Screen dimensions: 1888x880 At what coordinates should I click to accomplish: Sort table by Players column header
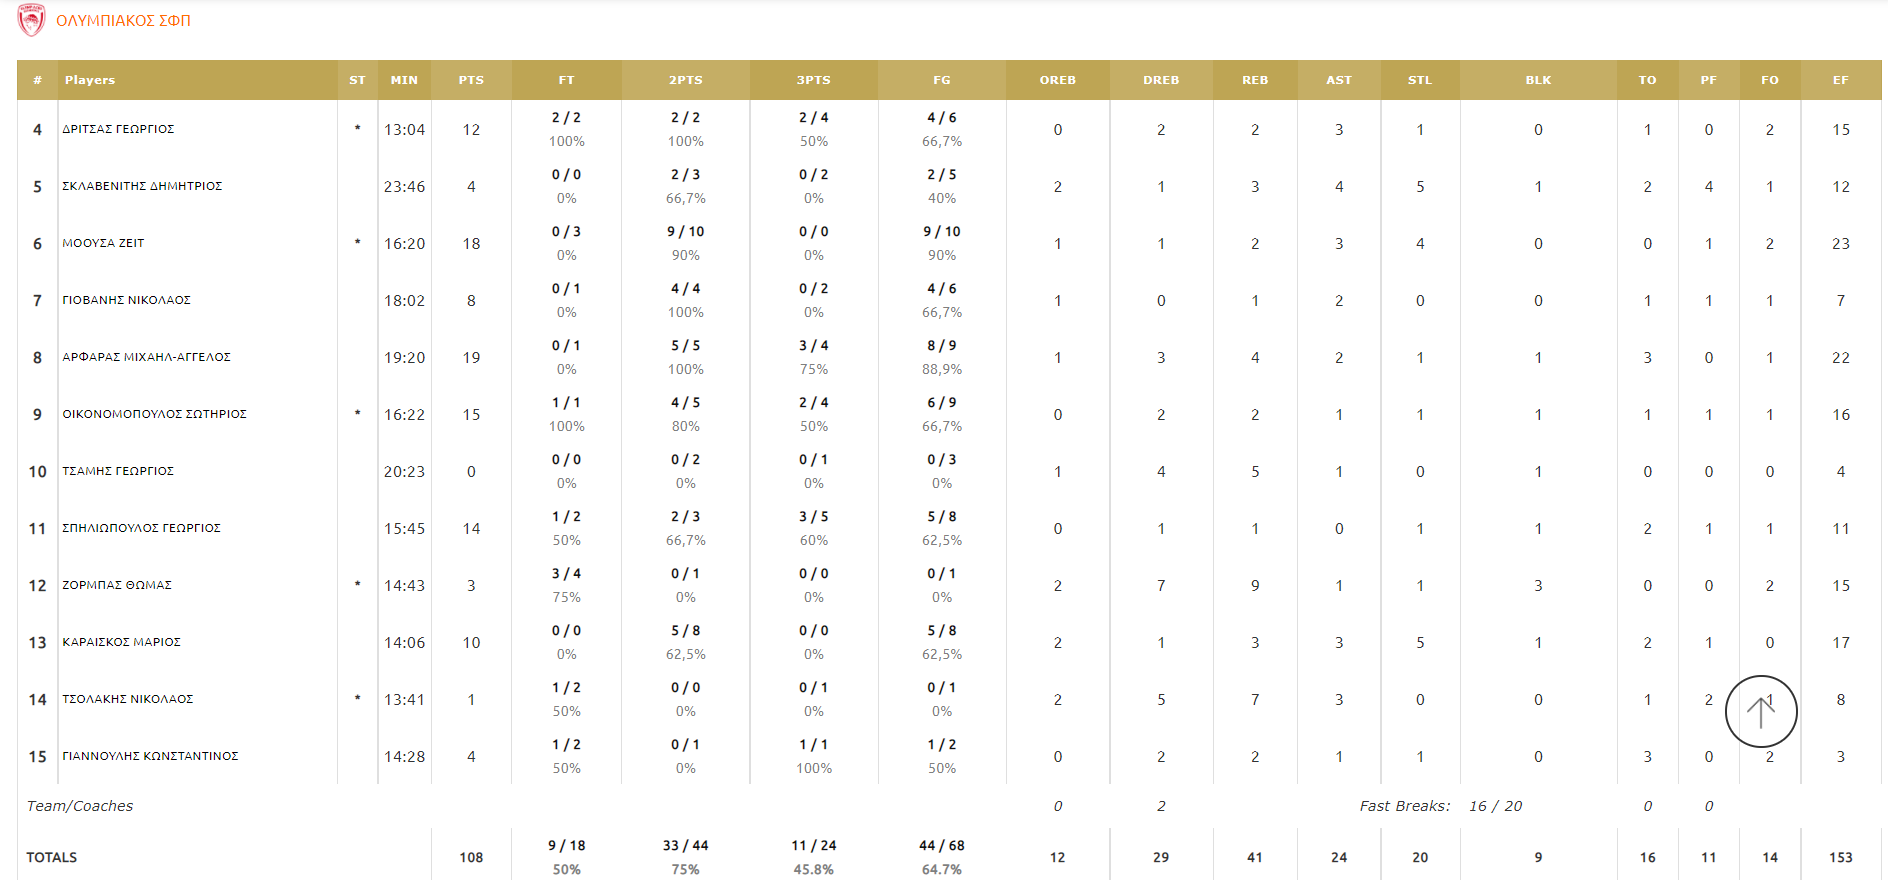(90, 80)
